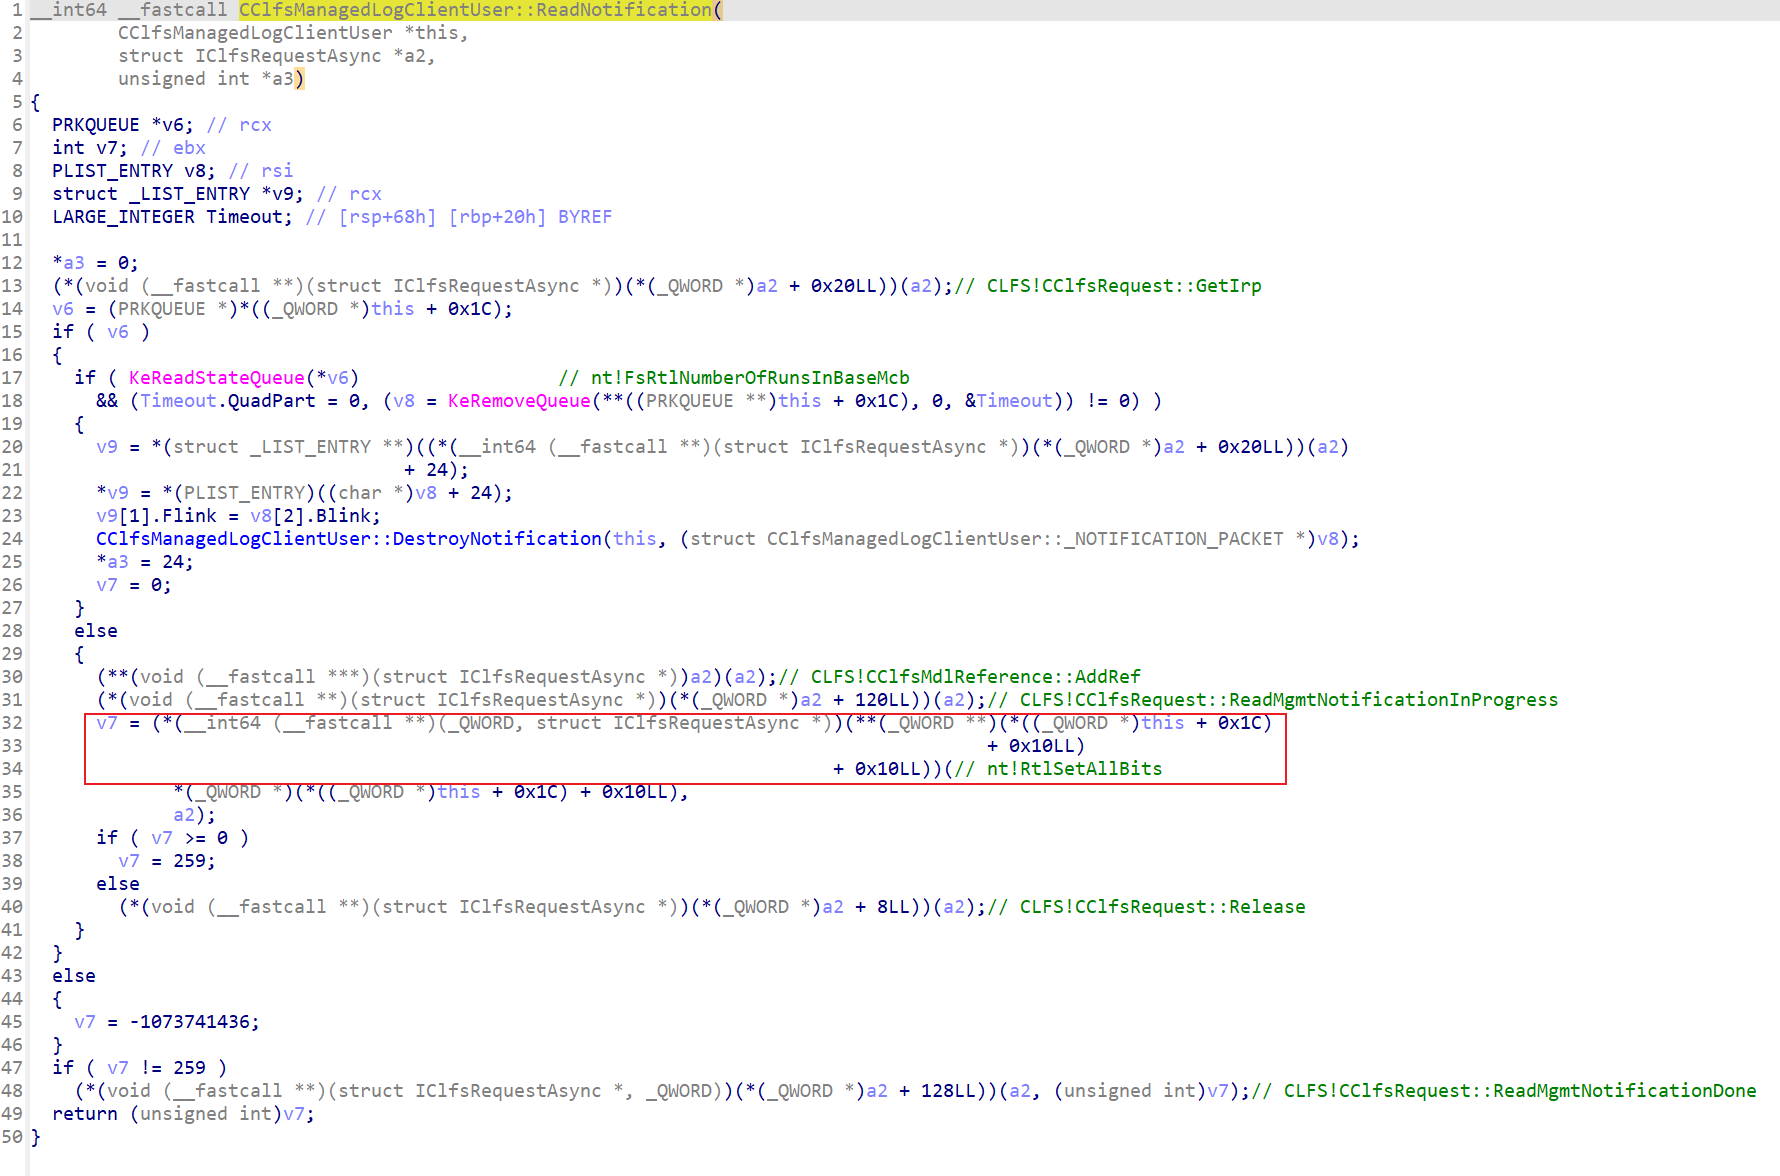Select the PRKQUEUE type in v6 declaration
The image size is (1780, 1176).
coord(95,125)
